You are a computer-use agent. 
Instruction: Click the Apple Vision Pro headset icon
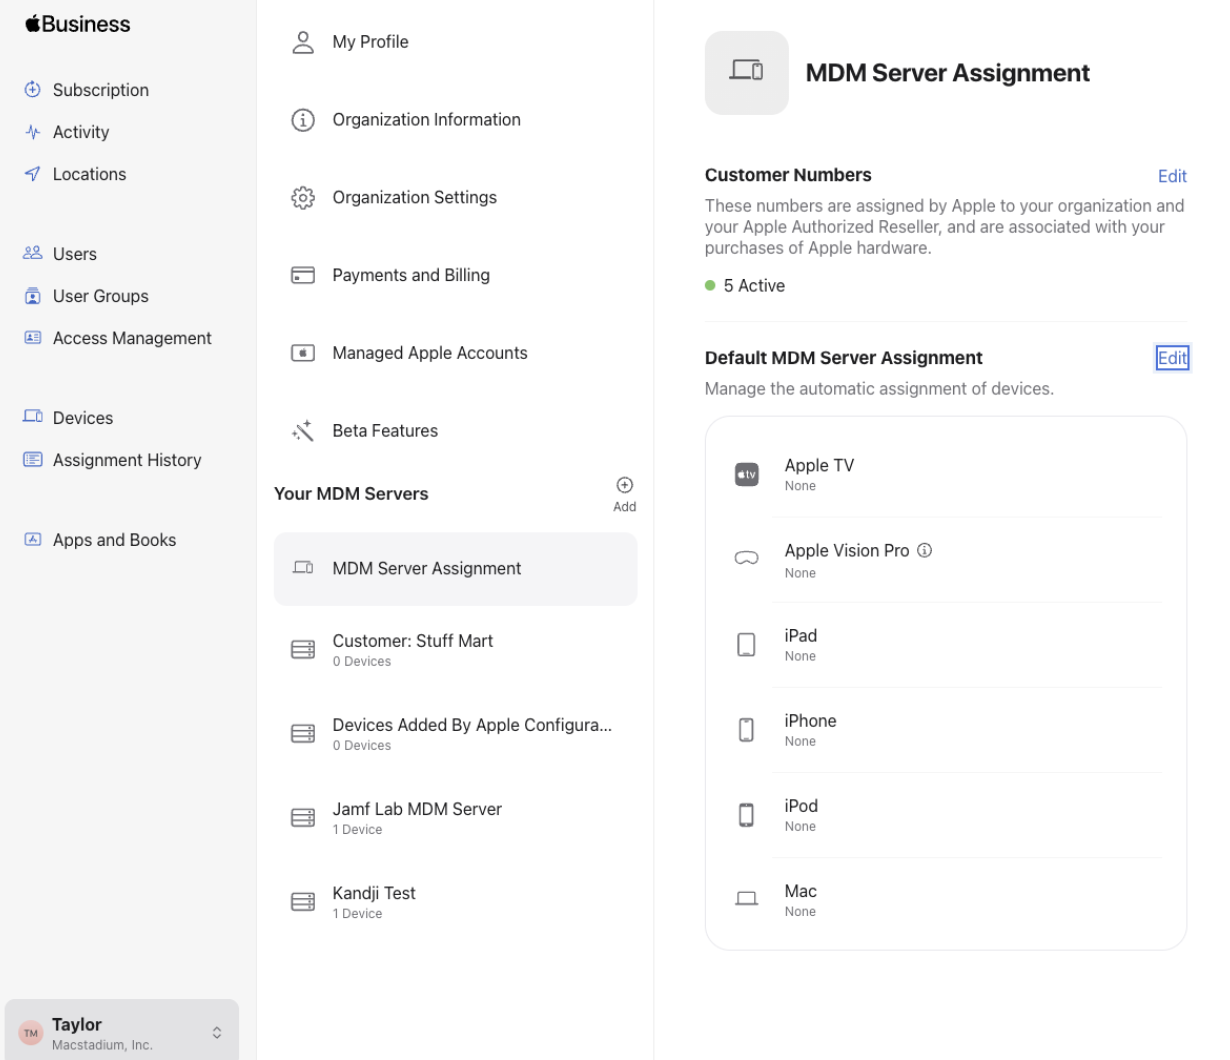tap(747, 558)
